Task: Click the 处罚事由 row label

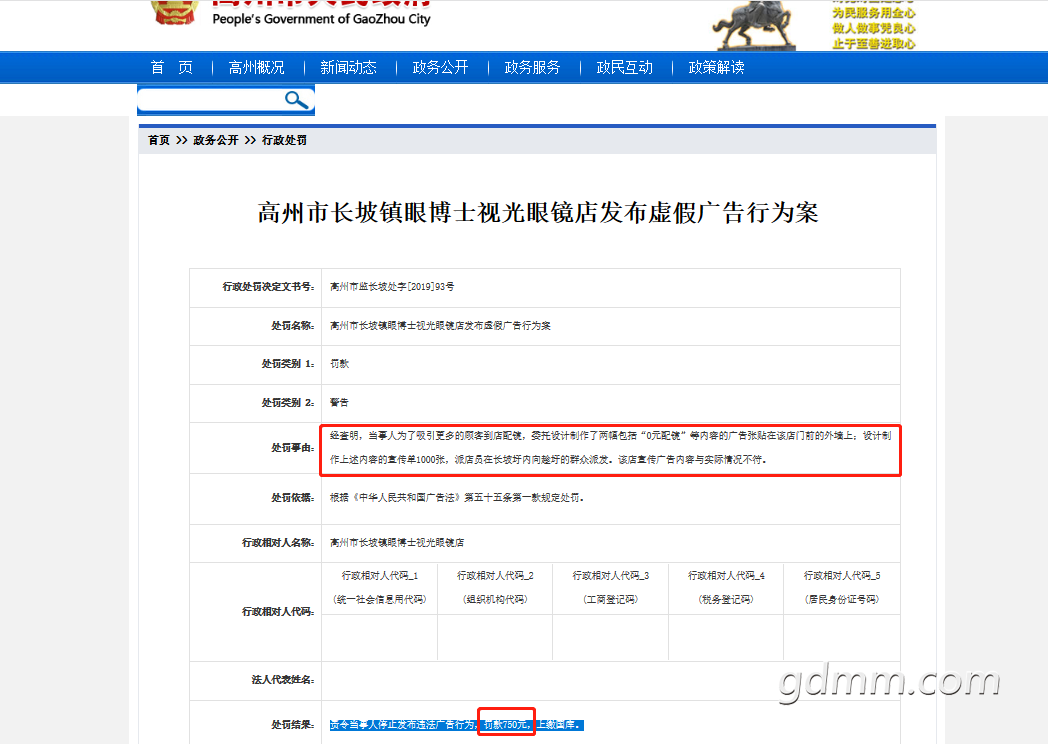Action: [293, 448]
